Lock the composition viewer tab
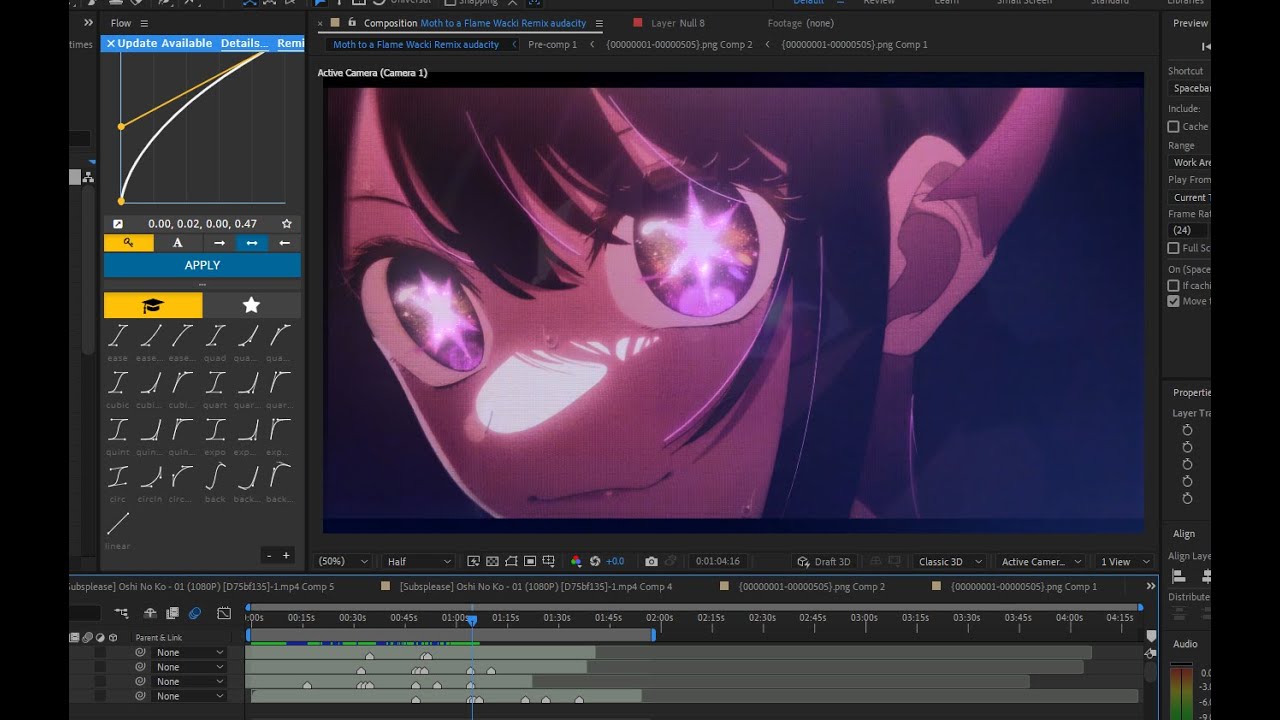The image size is (1280, 720). [x=351, y=23]
